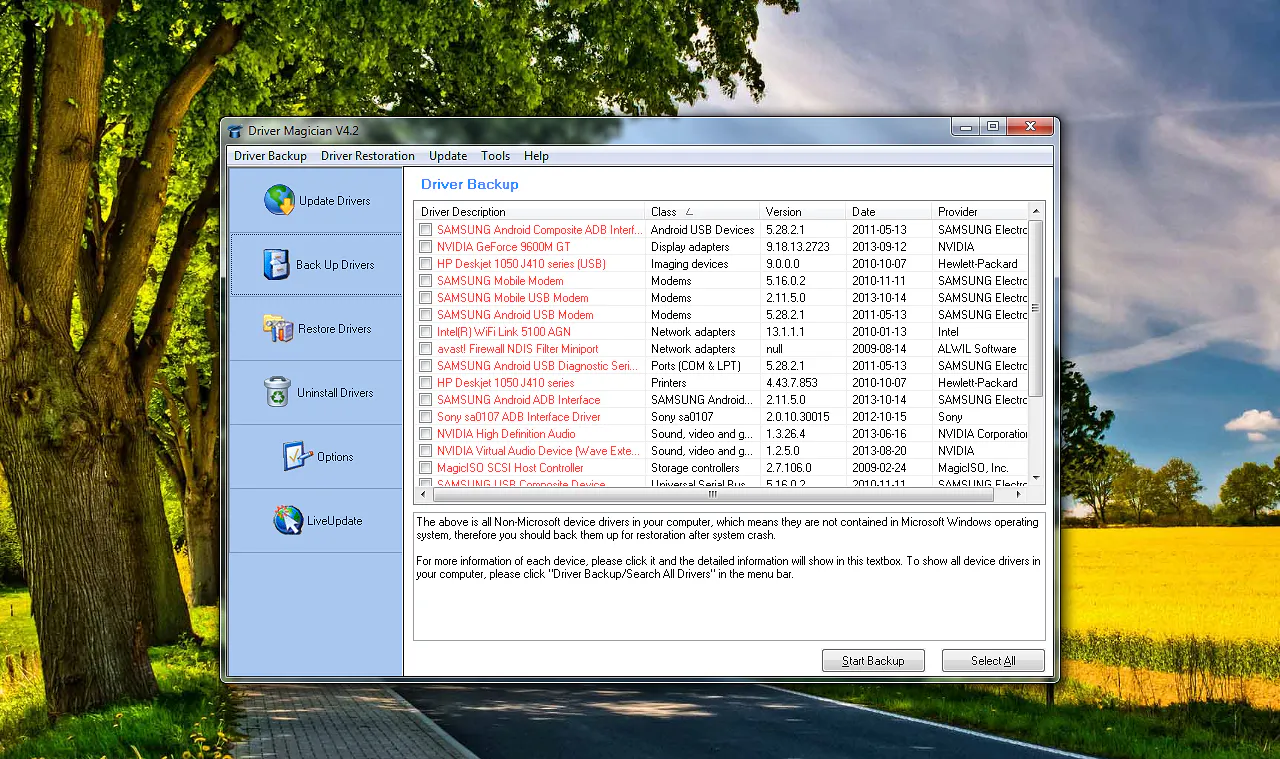Check the Intel(R) WiFi Link 5100 AGN driver
Image resolution: width=1280 pixels, height=759 pixels.
click(x=425, y=331)
